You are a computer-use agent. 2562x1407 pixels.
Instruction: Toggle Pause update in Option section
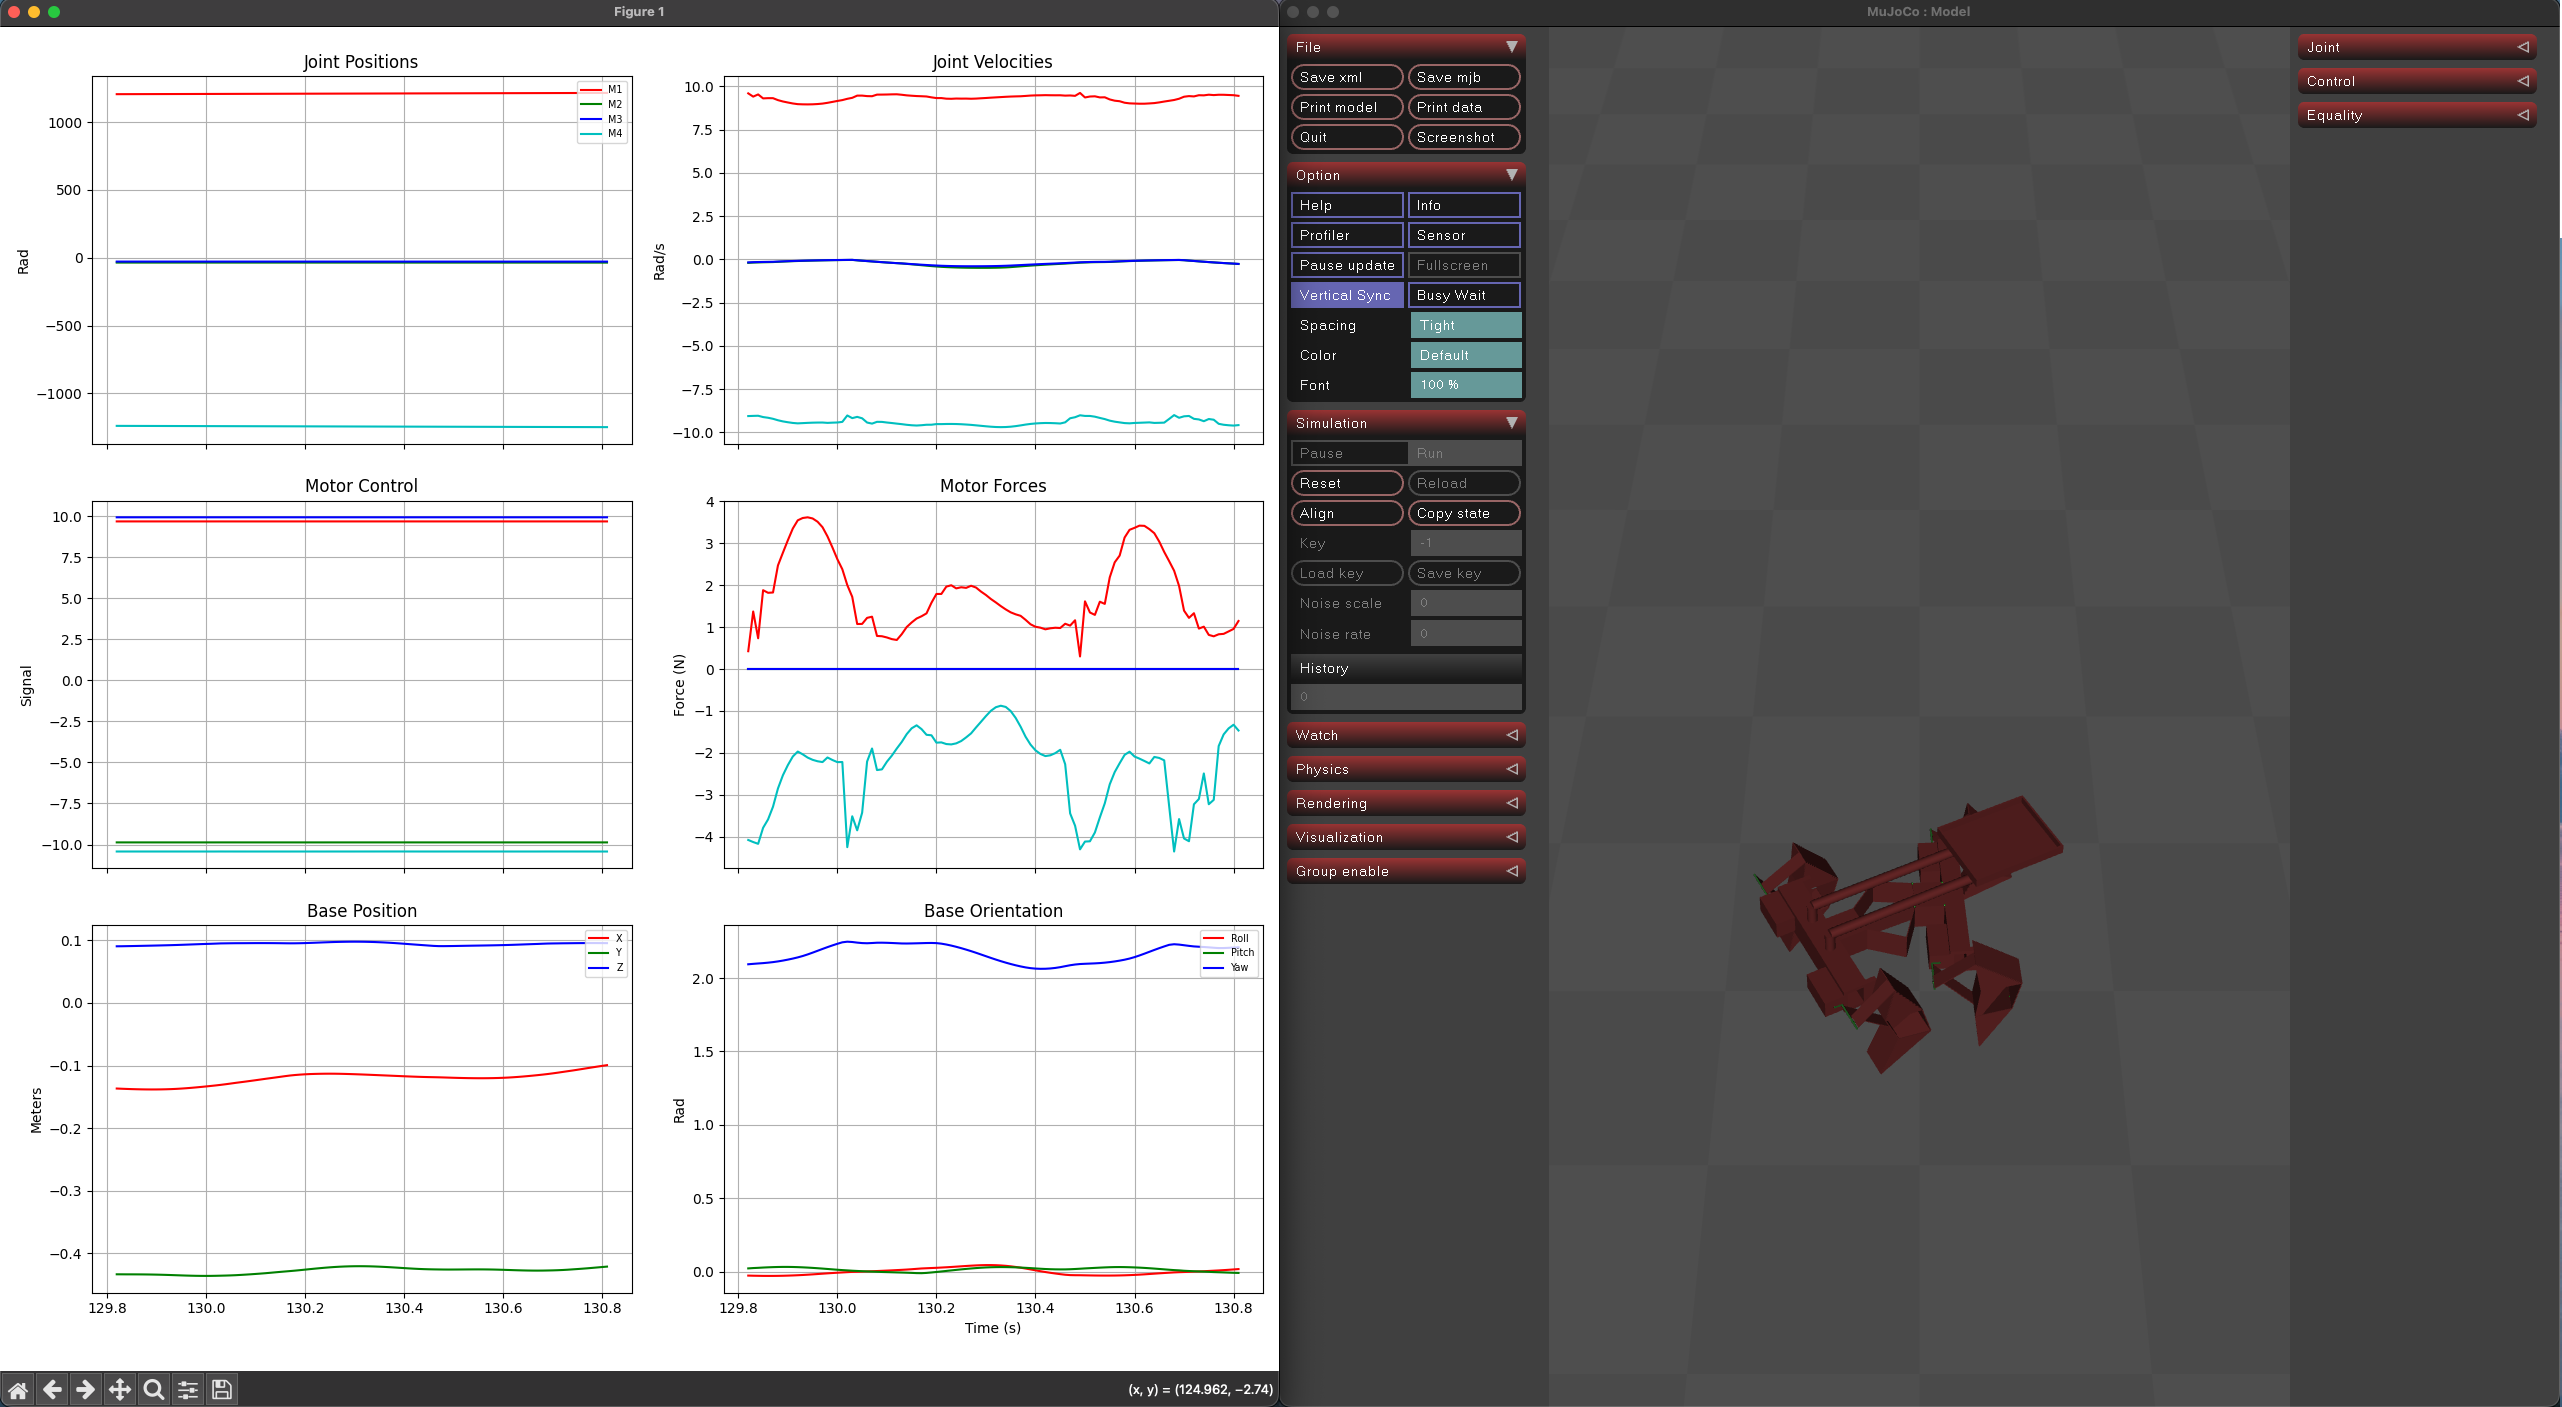(1345, 265)
